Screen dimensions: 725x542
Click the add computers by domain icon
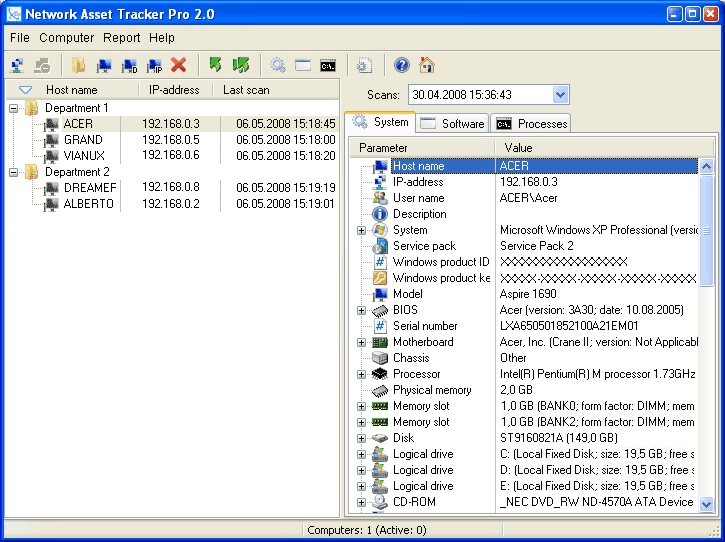coord(129,65)
